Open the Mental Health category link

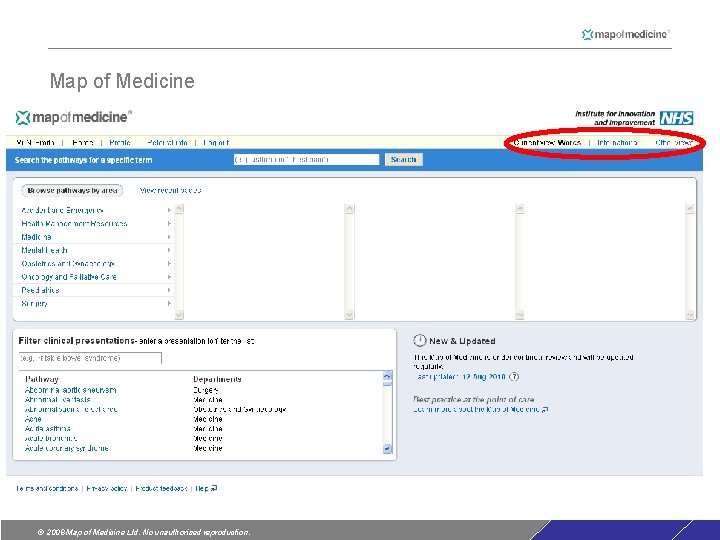[x=45, y=250]
